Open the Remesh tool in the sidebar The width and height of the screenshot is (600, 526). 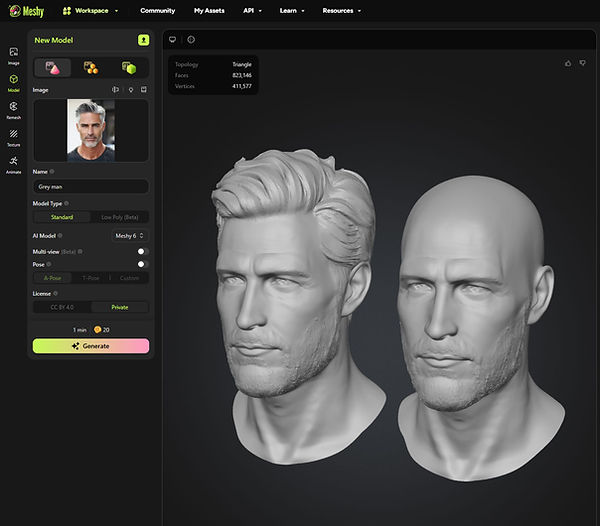click(14, 111)
